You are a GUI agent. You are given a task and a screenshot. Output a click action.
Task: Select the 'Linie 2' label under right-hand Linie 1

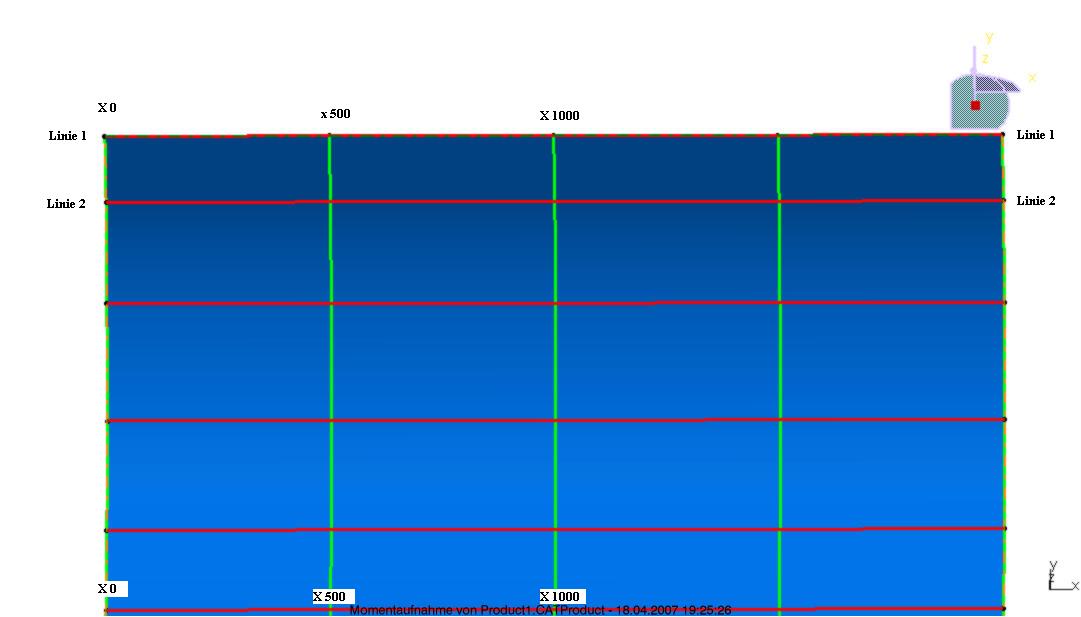point(1035,201)
